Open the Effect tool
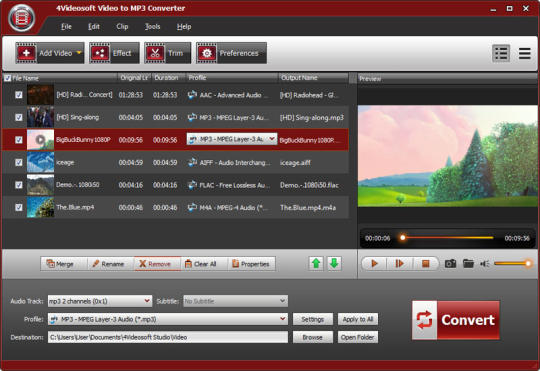Image resolution: width=540 pixels, height=371 pixels. point(114,53)
